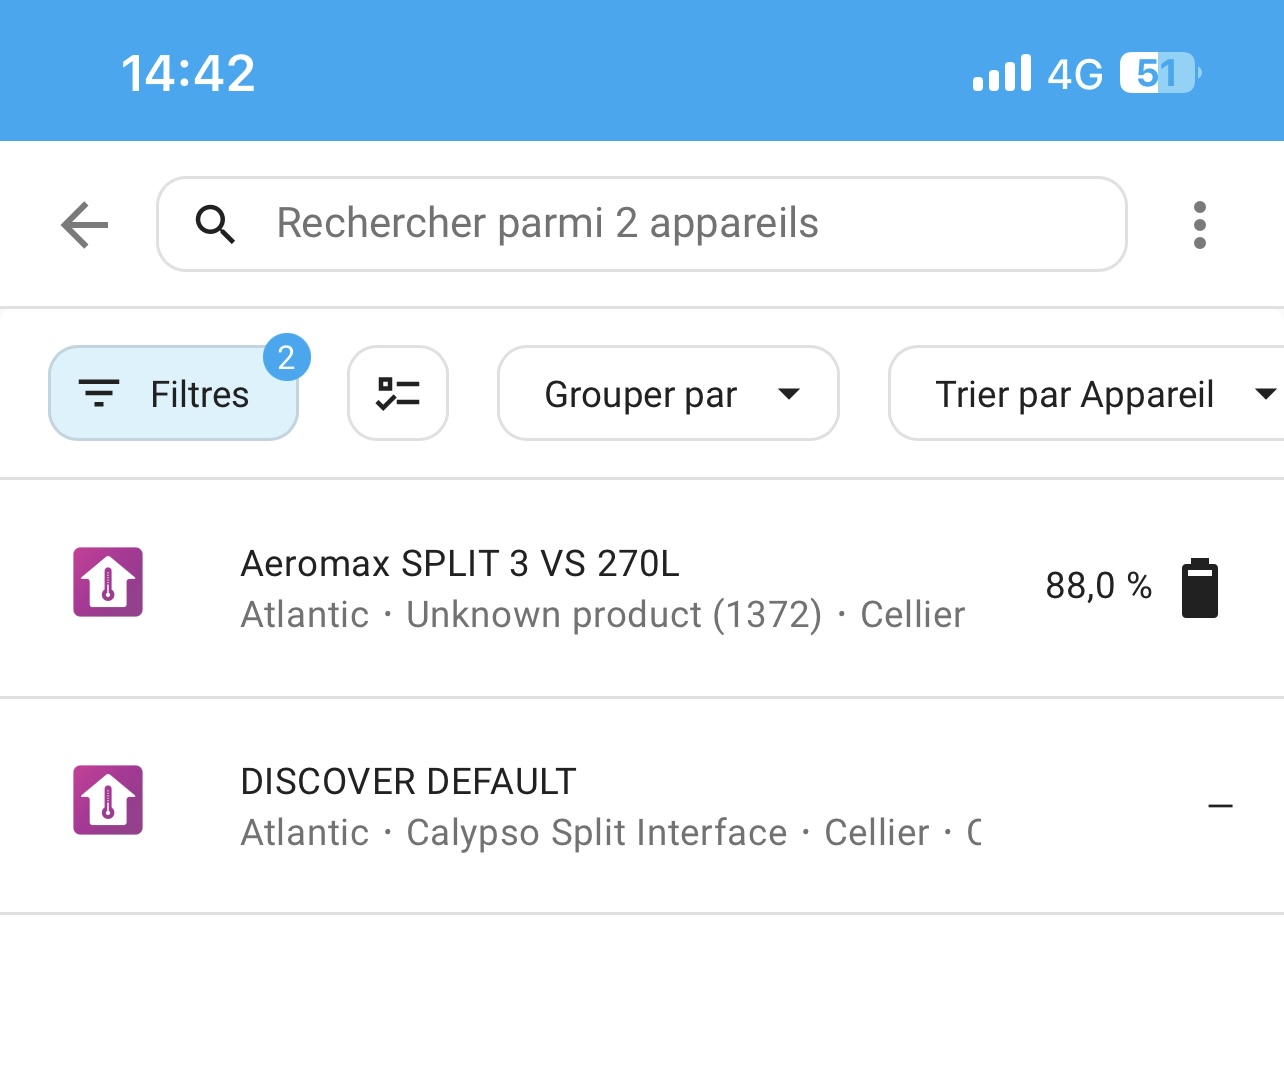Viewport: 1284px width, 1081px height.
Task: Click the filter count badge showing 2
Action: pyautogui.click(x=287, y=357)
